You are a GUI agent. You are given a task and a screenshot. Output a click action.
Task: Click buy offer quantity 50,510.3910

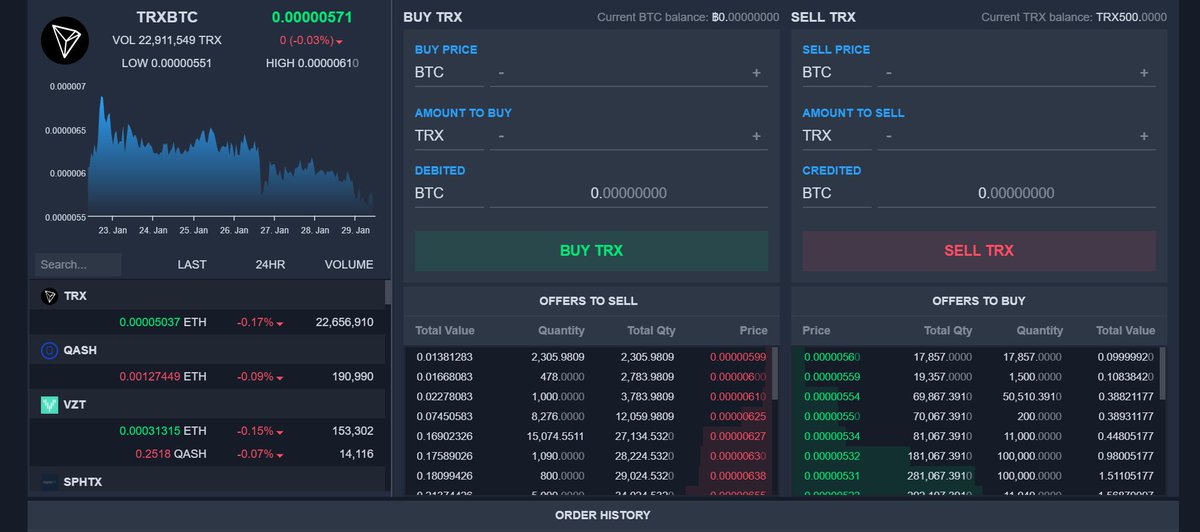click(x=1034, y=396)
